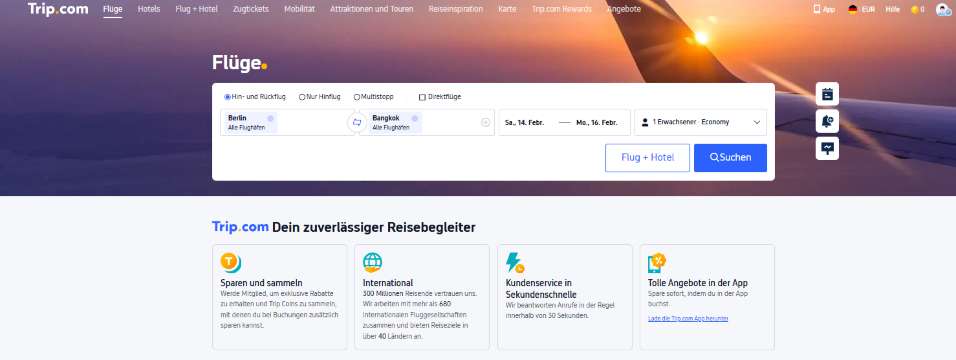
Task: Click the International globe icon
Action: (373, 262)
